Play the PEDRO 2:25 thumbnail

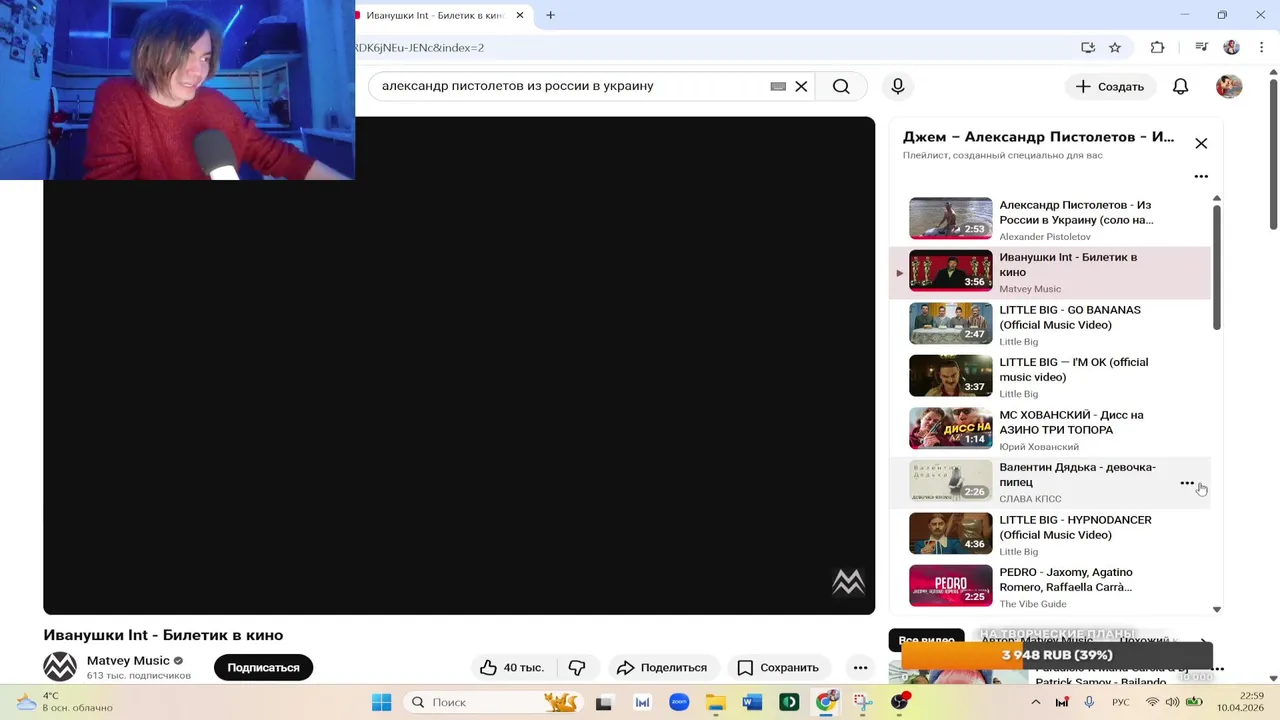pos(950,586)
